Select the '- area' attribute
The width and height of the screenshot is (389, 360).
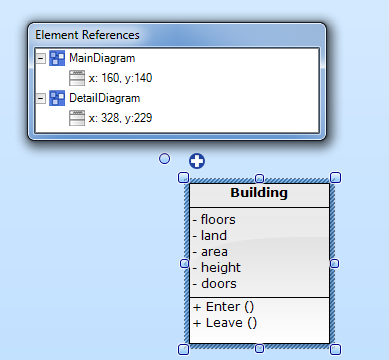pos(210,252)
